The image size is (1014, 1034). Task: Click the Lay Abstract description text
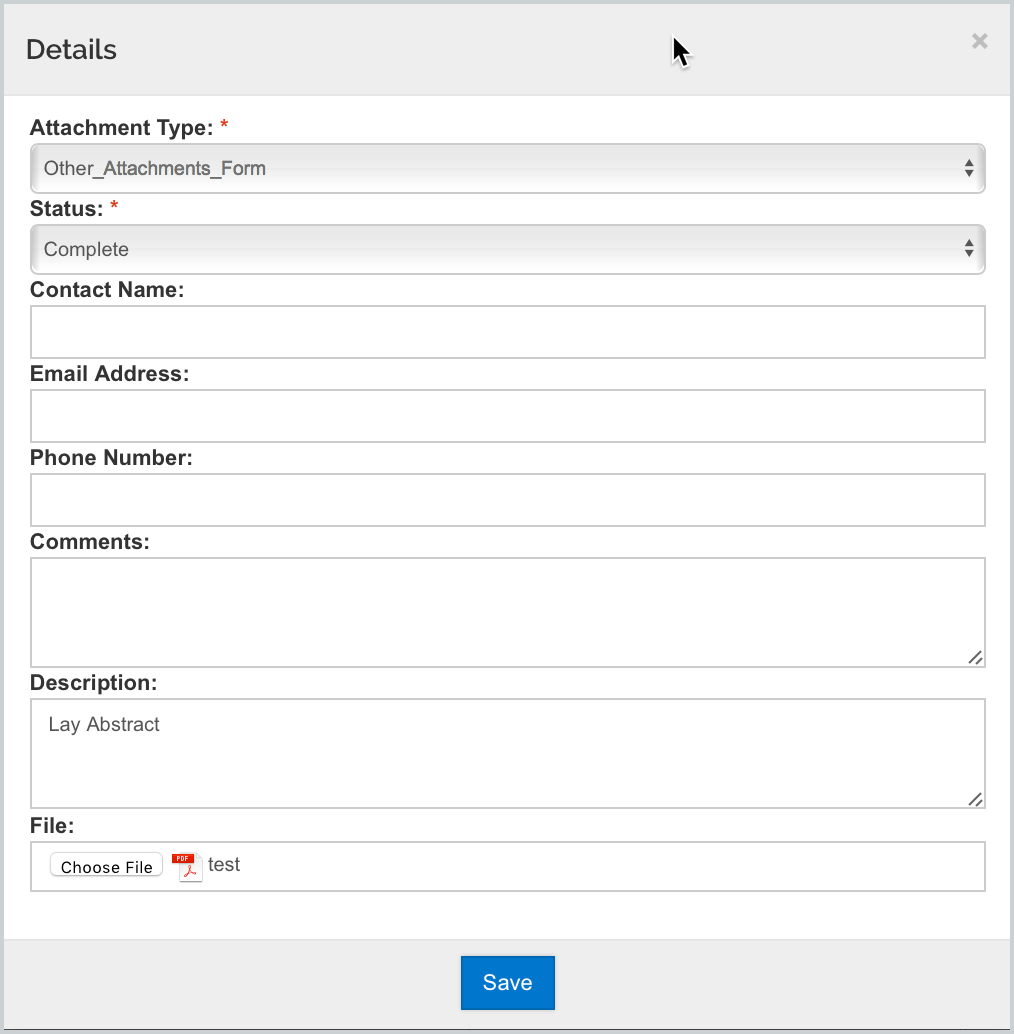[104, 725]
